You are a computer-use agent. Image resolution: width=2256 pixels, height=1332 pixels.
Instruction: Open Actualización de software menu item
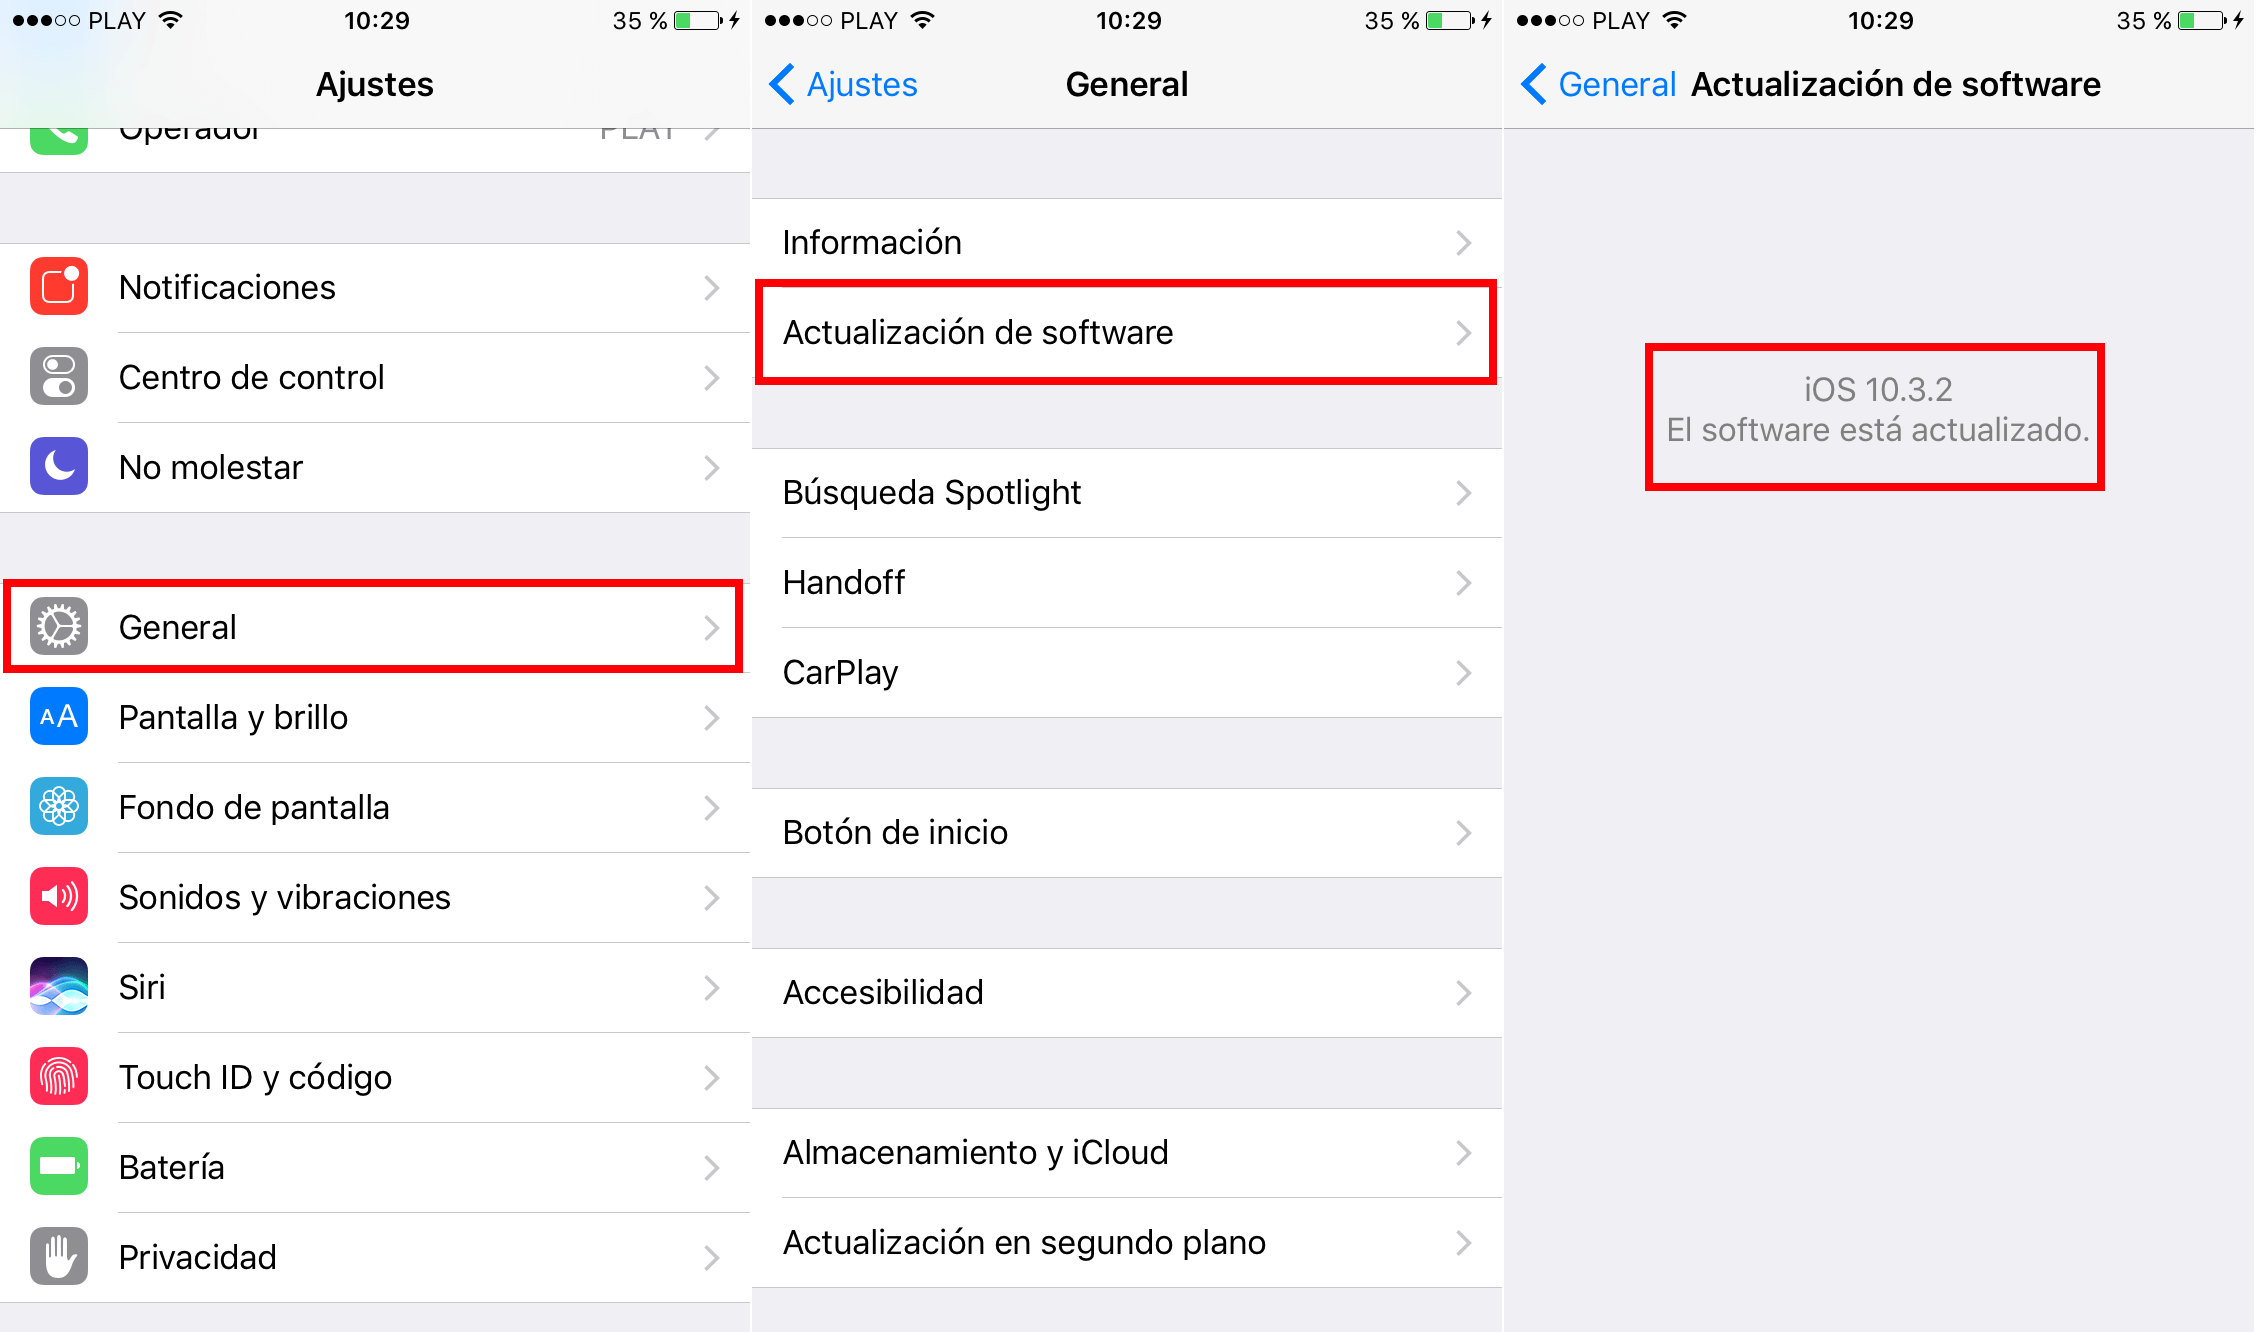[x=1127, y=333]
